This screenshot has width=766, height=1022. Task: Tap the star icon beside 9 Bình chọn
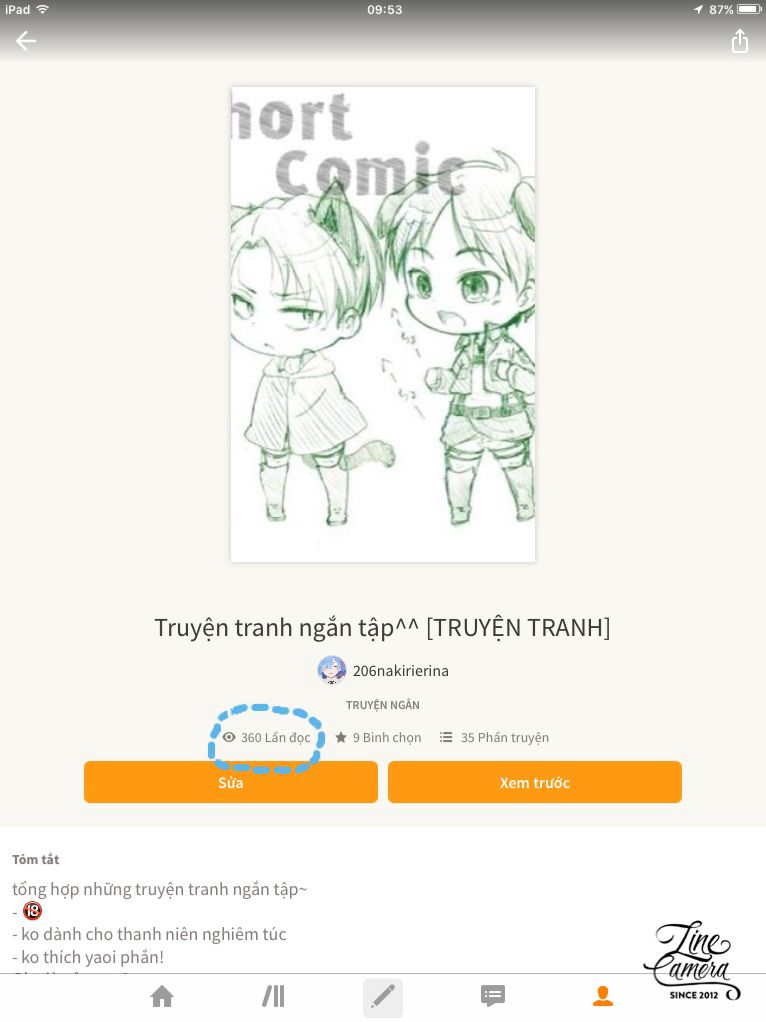point(340,737)
